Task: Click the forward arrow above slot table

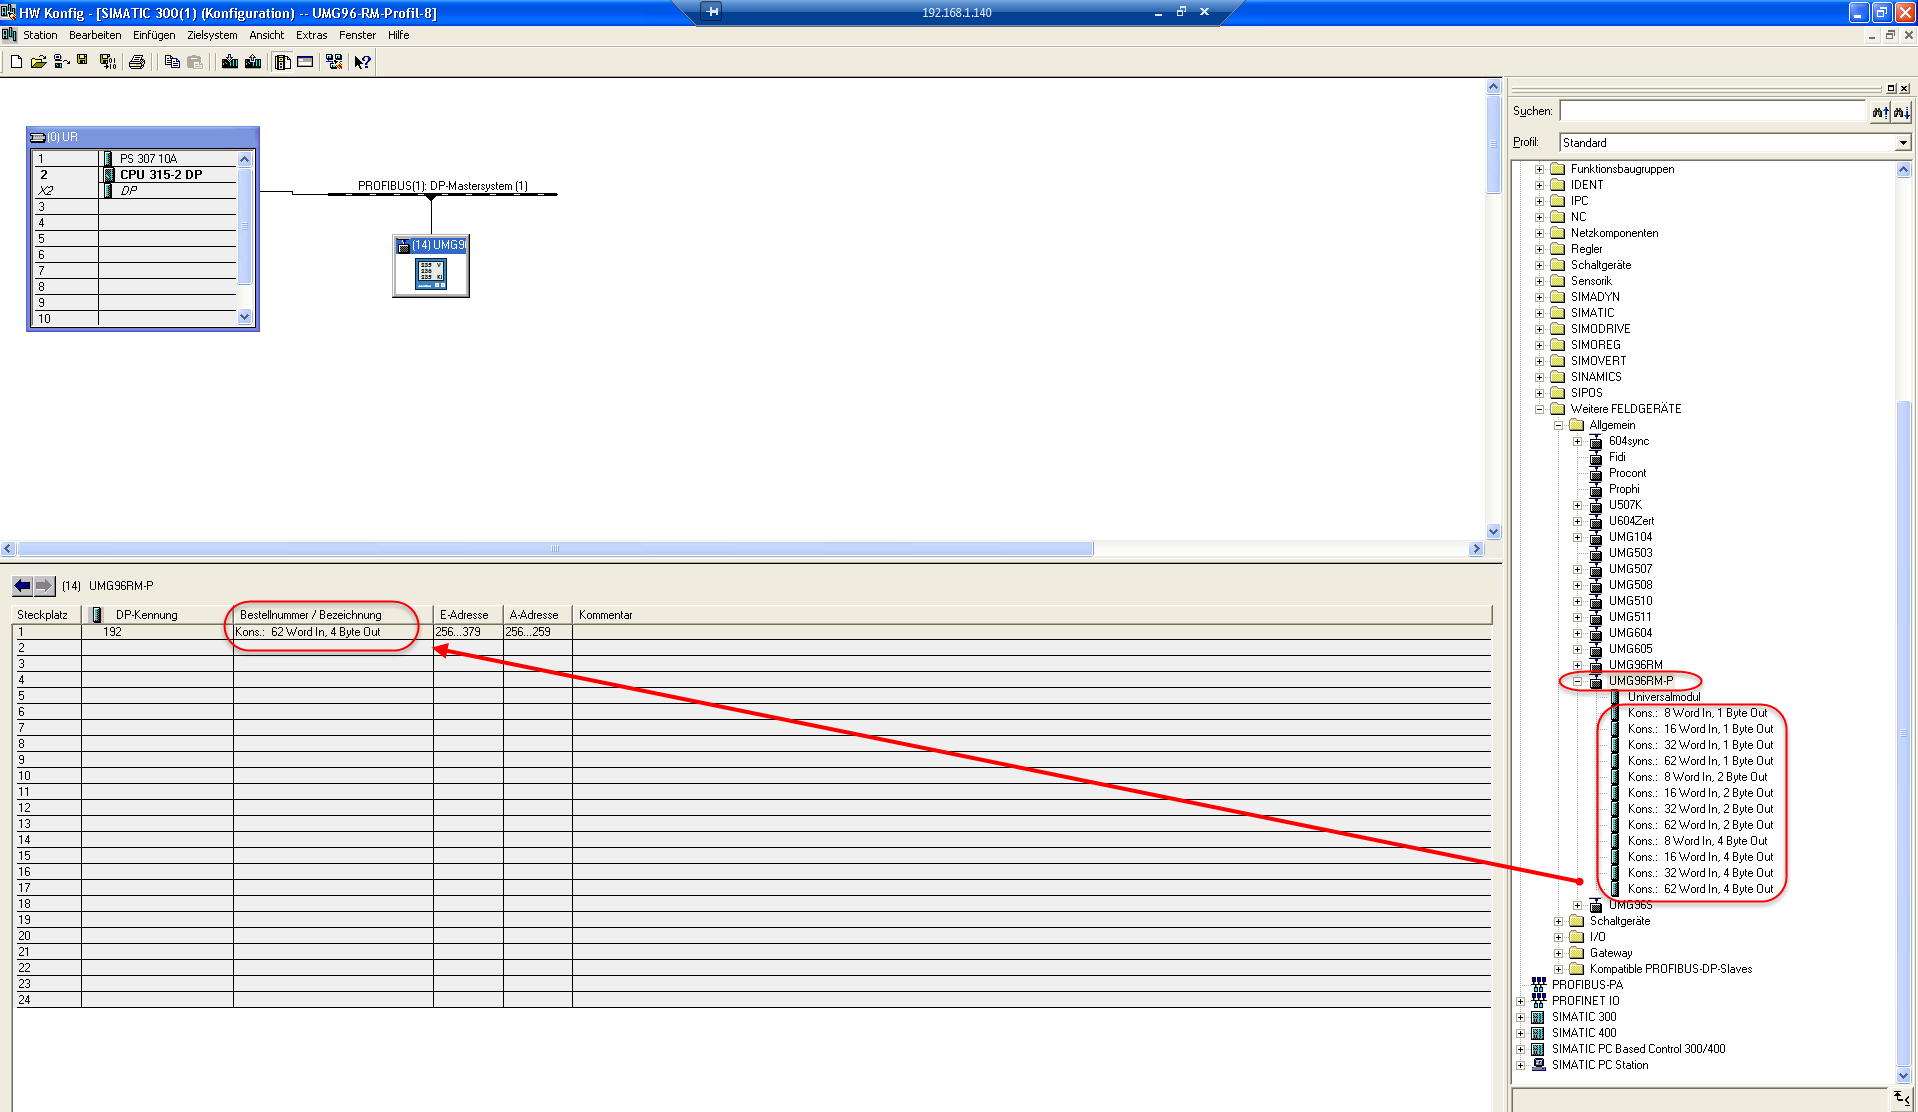Action: (44, 586)
